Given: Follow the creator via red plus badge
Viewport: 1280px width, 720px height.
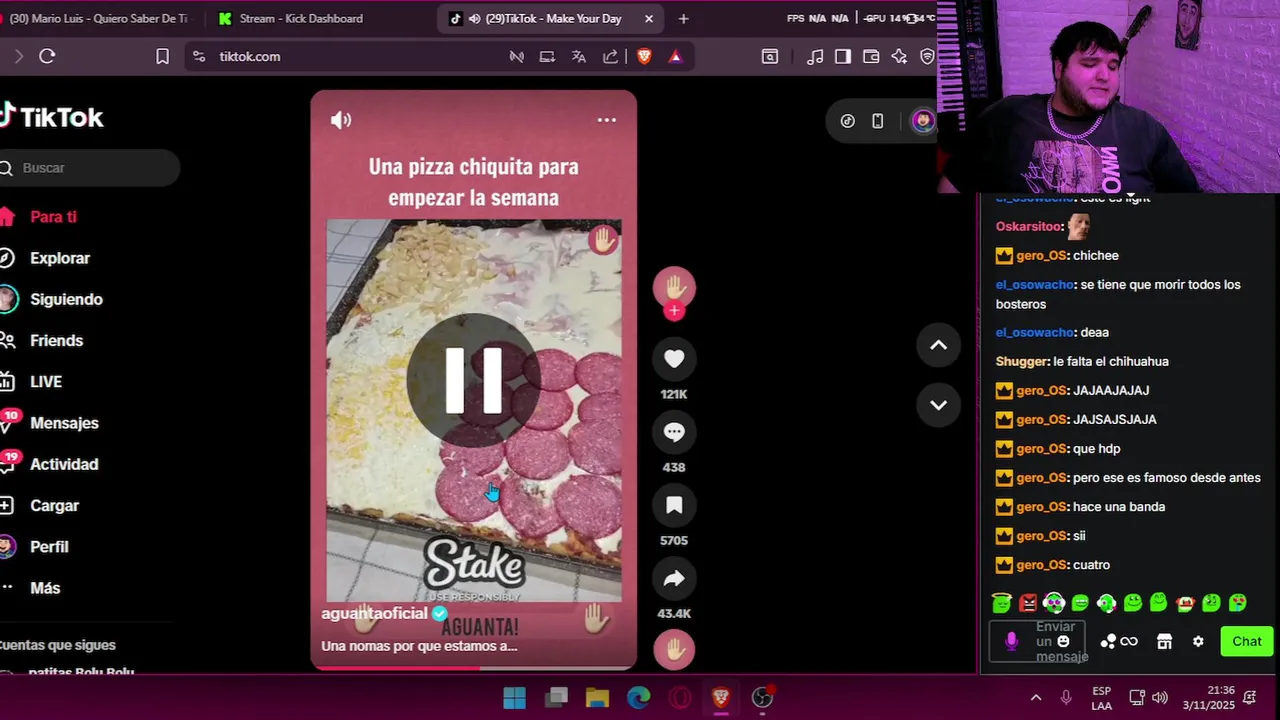Looking at the screenshot, I should pos(674,311).
